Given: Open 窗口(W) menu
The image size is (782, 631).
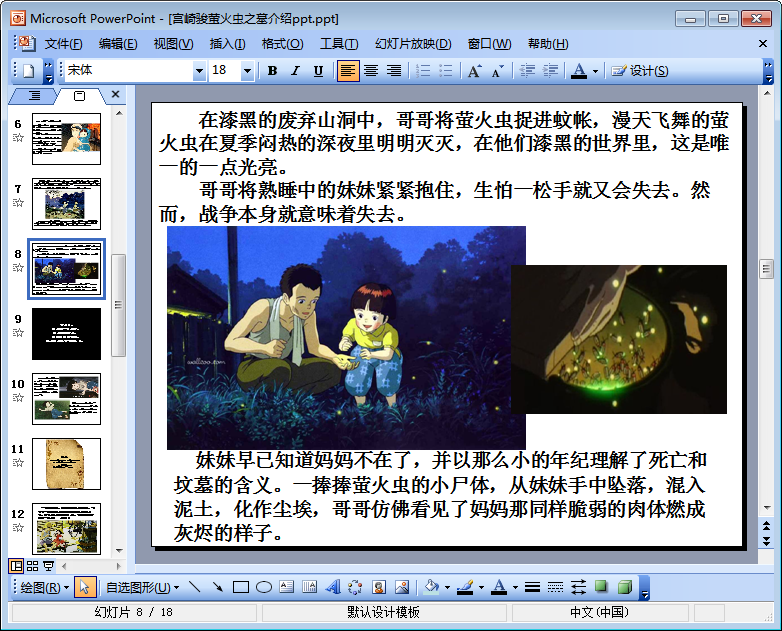Looking at the screenshot, I should (x=489, y=44).
